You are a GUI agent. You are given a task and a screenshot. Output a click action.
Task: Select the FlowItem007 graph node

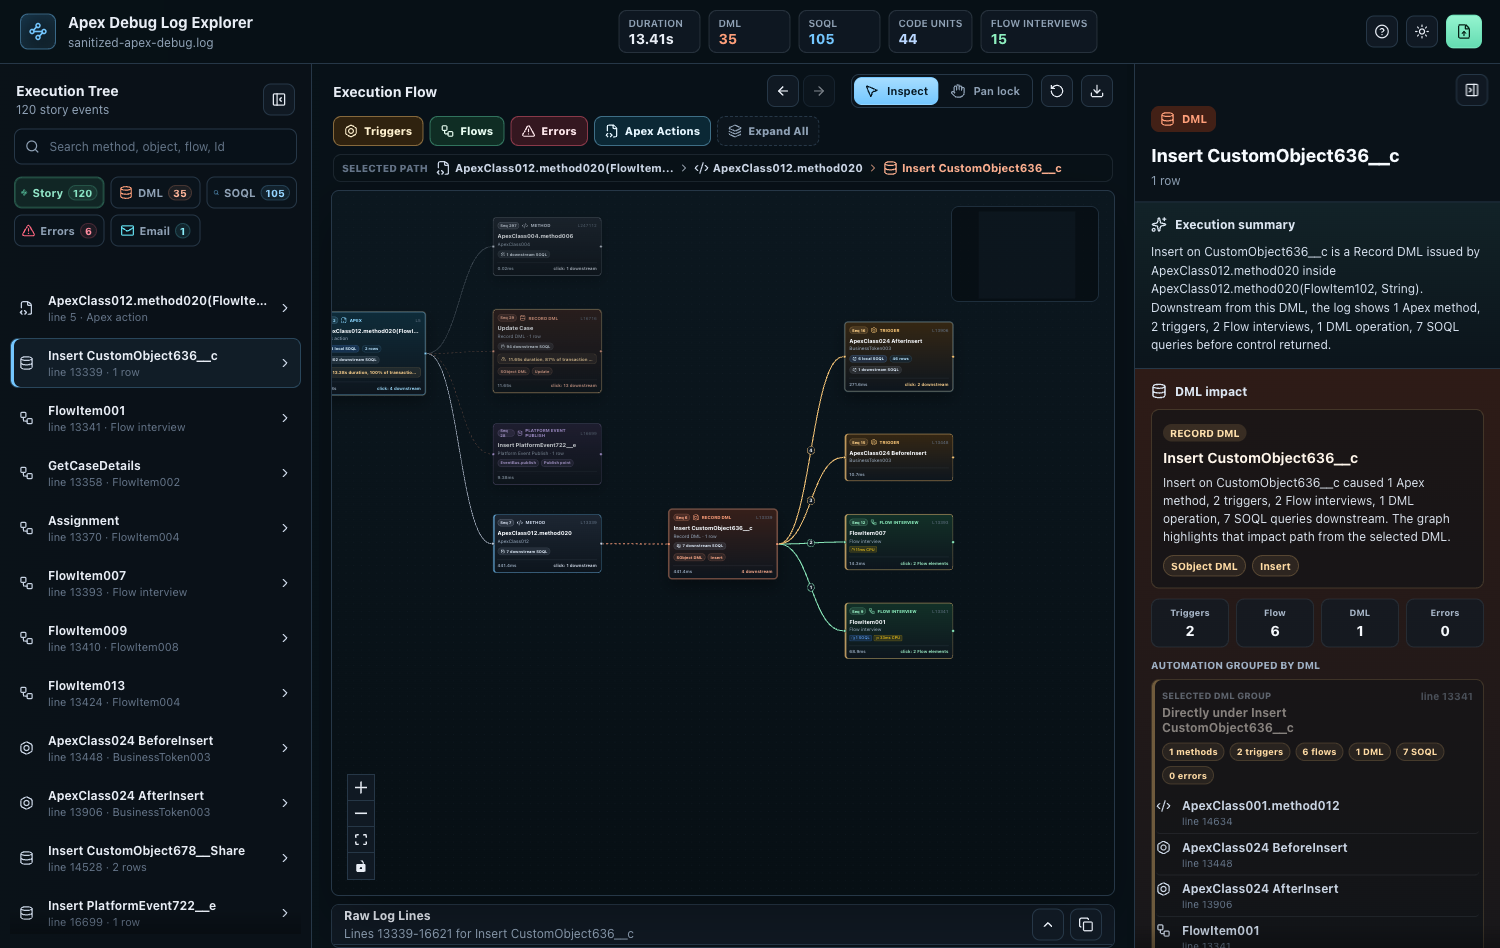tap(899, 542)
